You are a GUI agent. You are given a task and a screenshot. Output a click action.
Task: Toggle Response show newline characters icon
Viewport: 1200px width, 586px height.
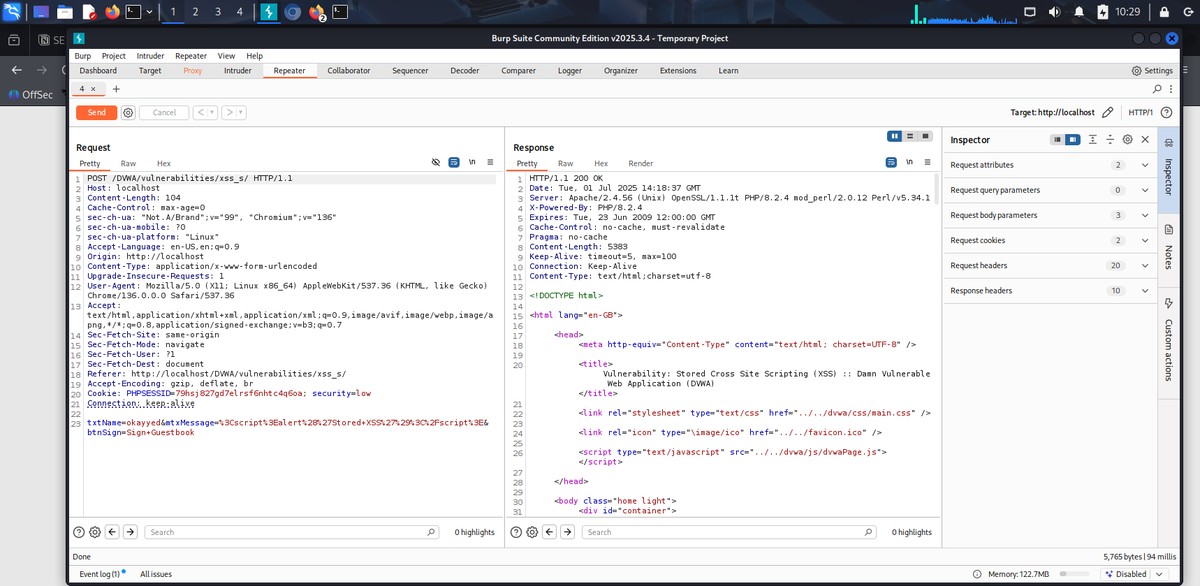(x=909, y=162)
